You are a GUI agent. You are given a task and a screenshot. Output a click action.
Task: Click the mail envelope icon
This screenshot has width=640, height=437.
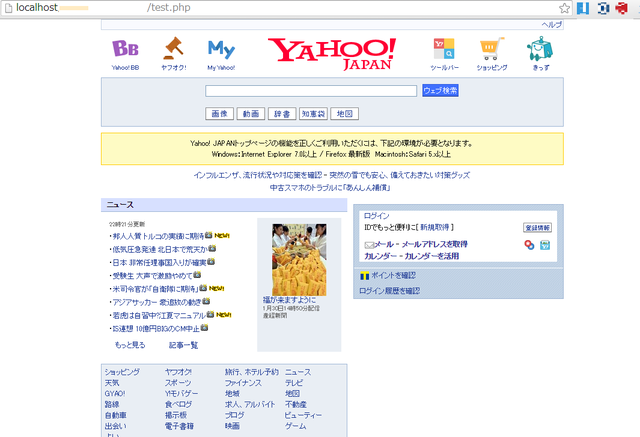pos(369,245)
